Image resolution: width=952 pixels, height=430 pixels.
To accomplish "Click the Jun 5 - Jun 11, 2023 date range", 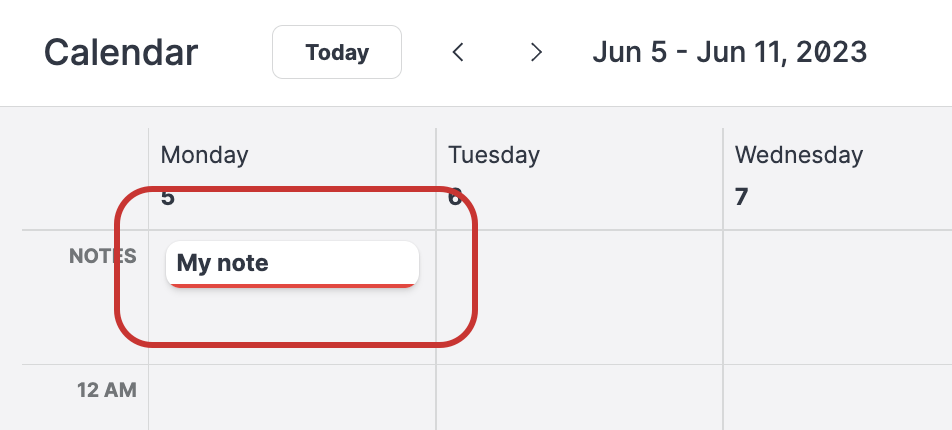I will (729, 52).
